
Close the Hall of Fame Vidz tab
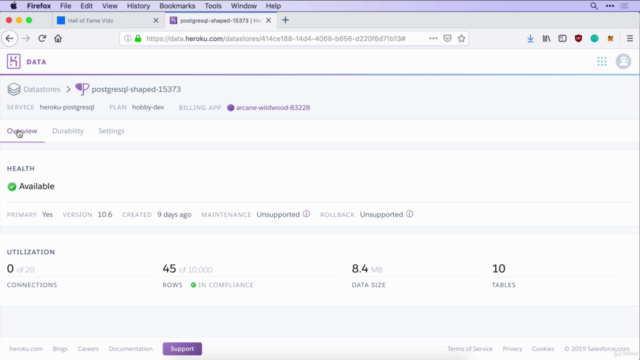tap(156, 20)
